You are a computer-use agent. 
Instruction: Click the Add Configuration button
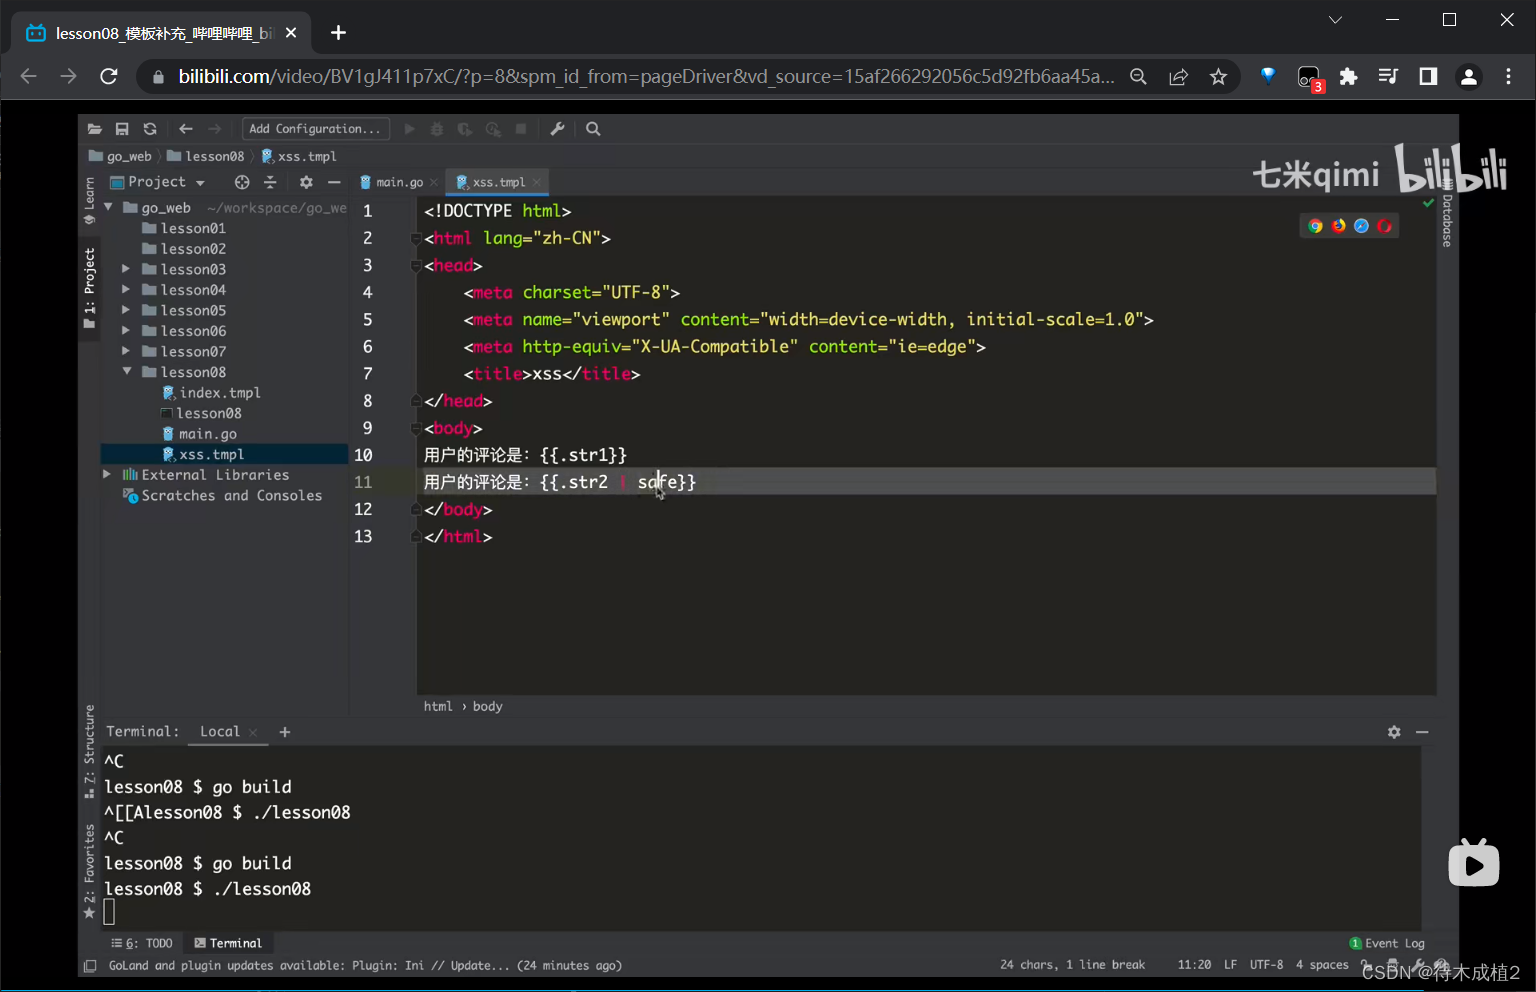[x=315, y=129]
